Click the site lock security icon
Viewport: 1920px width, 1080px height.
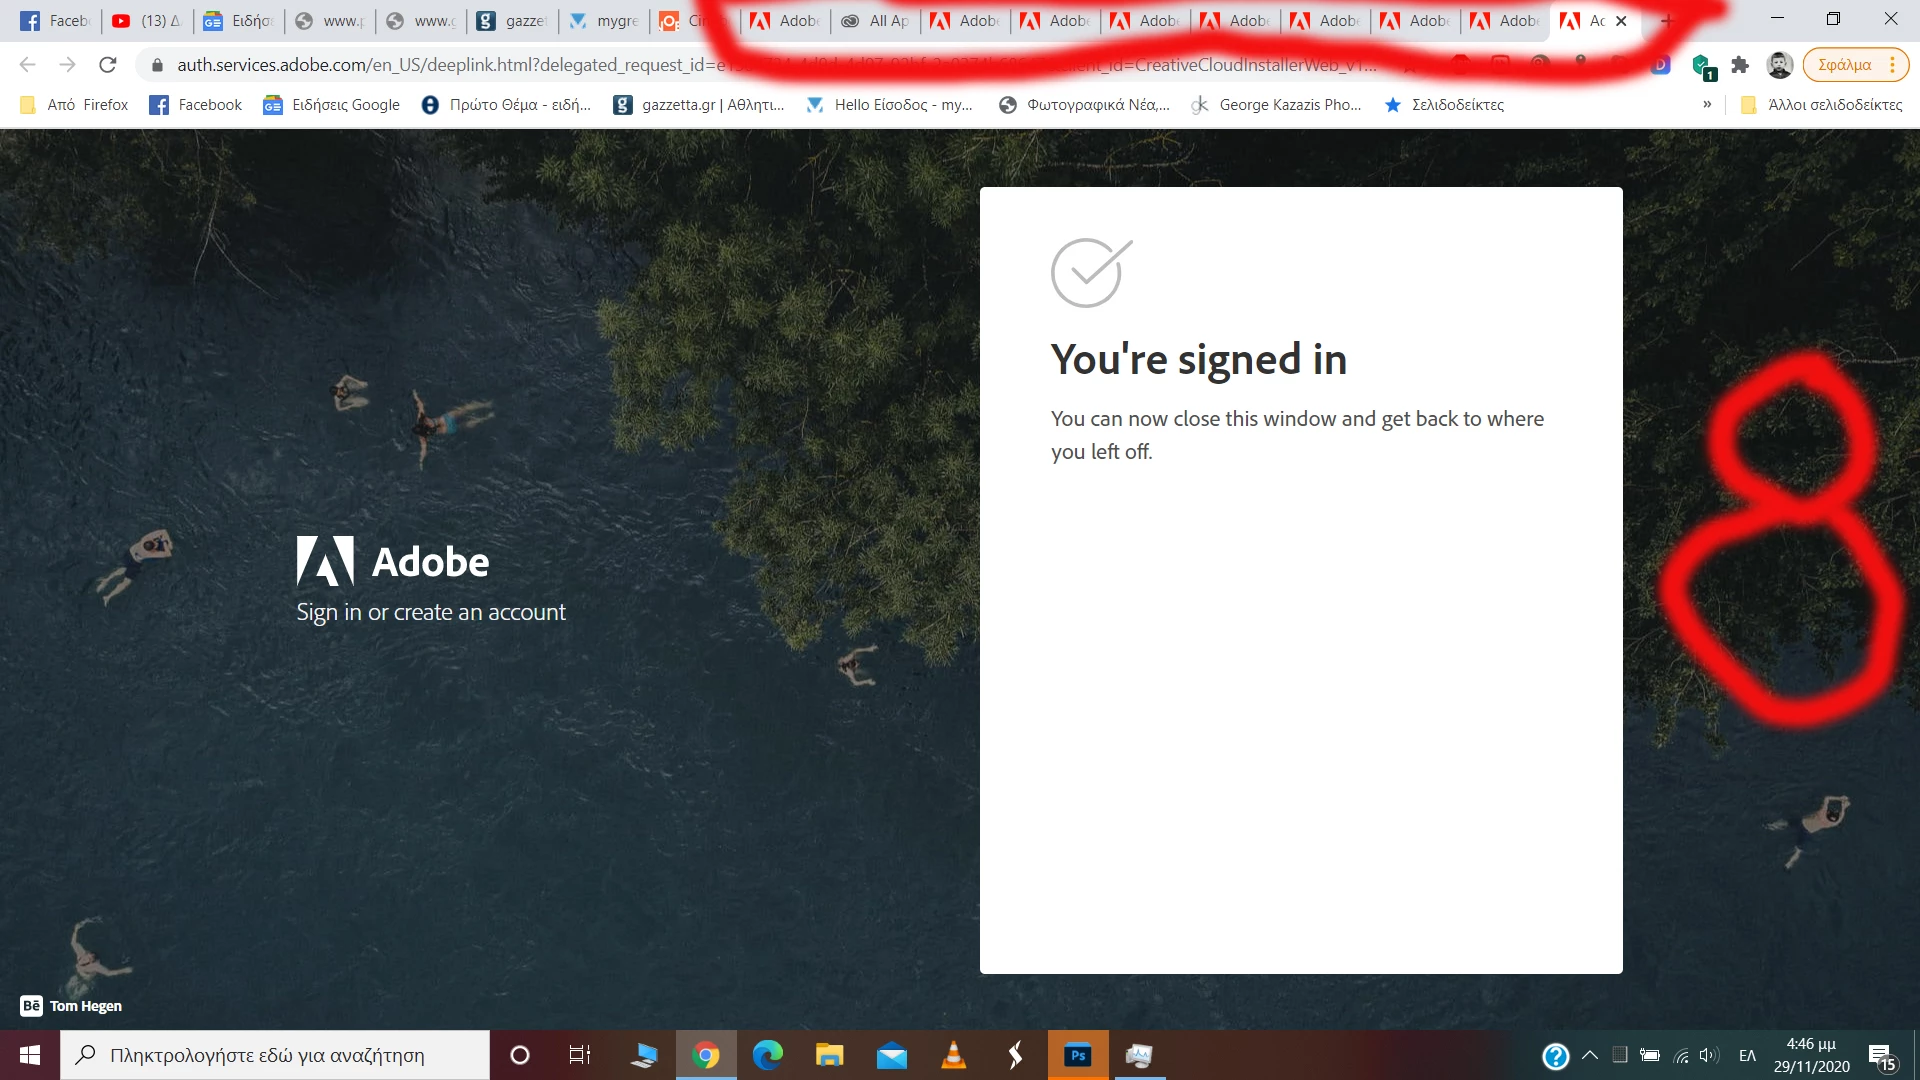pyautogui.click(x=157, y=65)
